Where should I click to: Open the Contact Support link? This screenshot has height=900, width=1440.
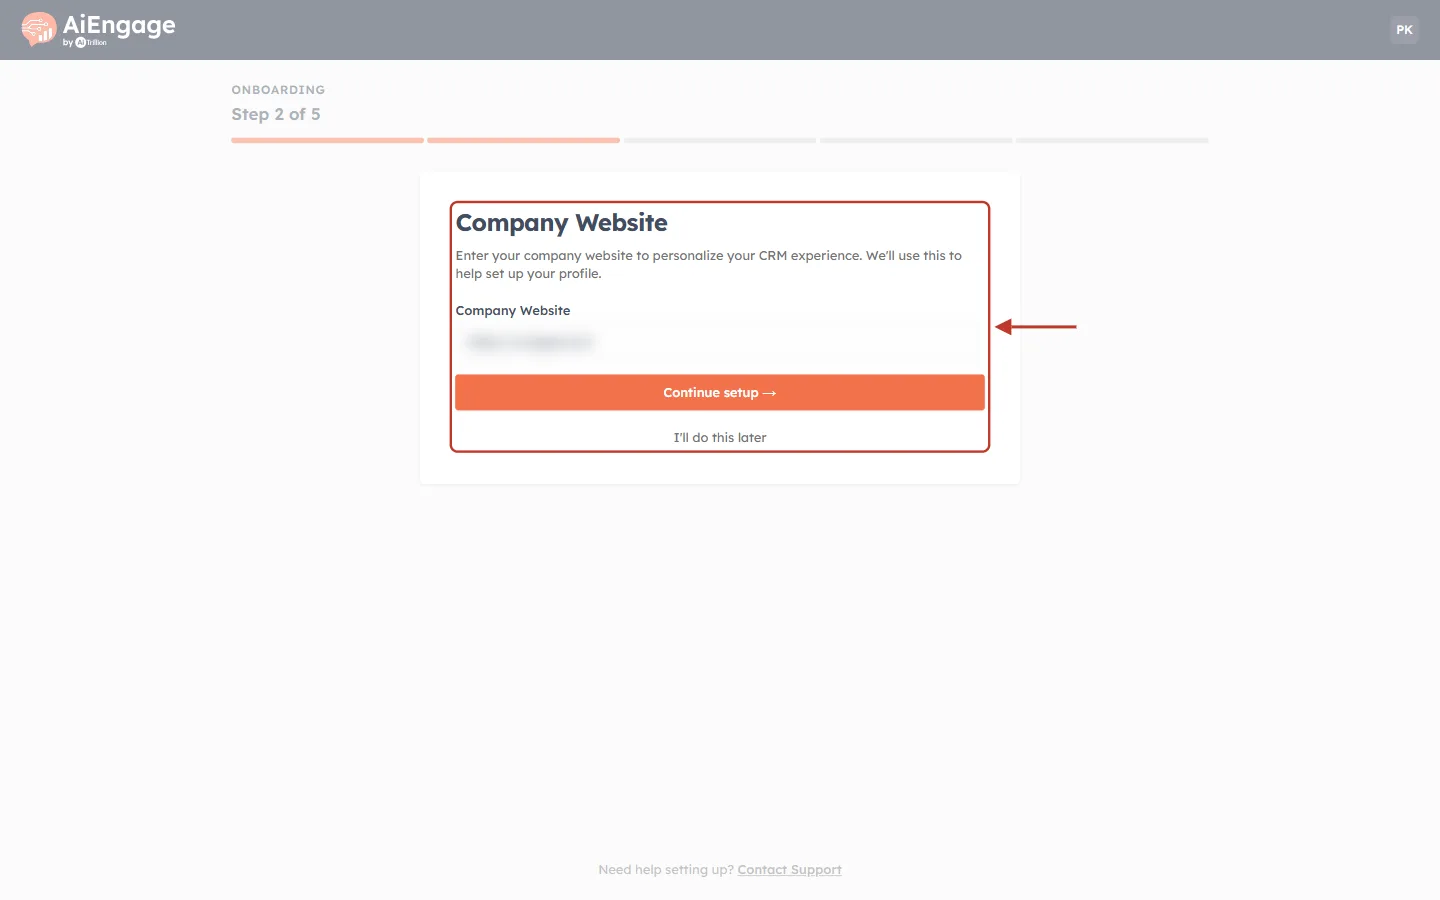pos(789,870)
